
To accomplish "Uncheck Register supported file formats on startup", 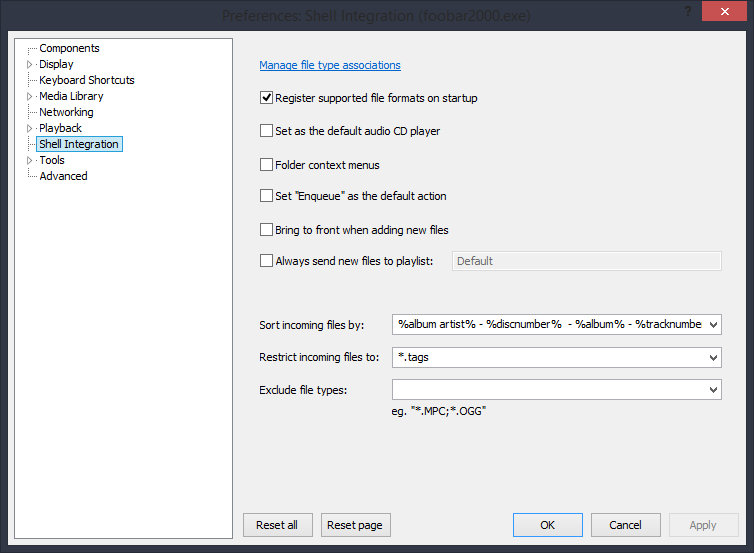I will coord(266,98).
